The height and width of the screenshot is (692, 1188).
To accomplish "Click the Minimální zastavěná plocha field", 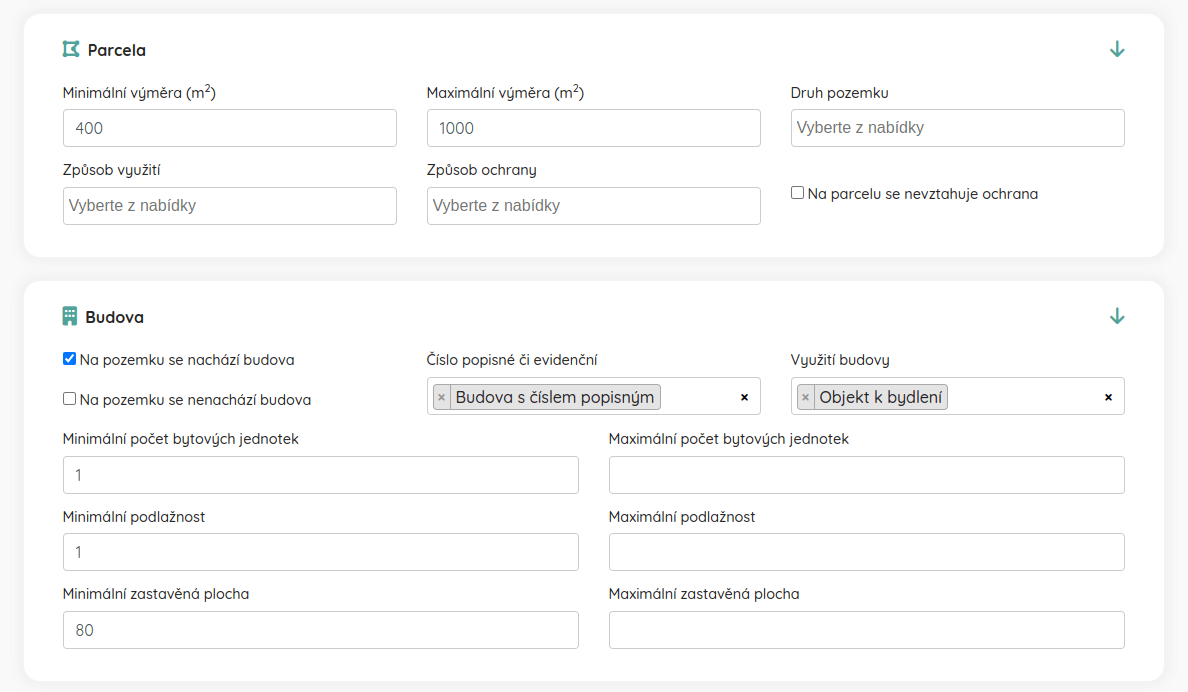I will pyautogui.click(x=320, y=630).
